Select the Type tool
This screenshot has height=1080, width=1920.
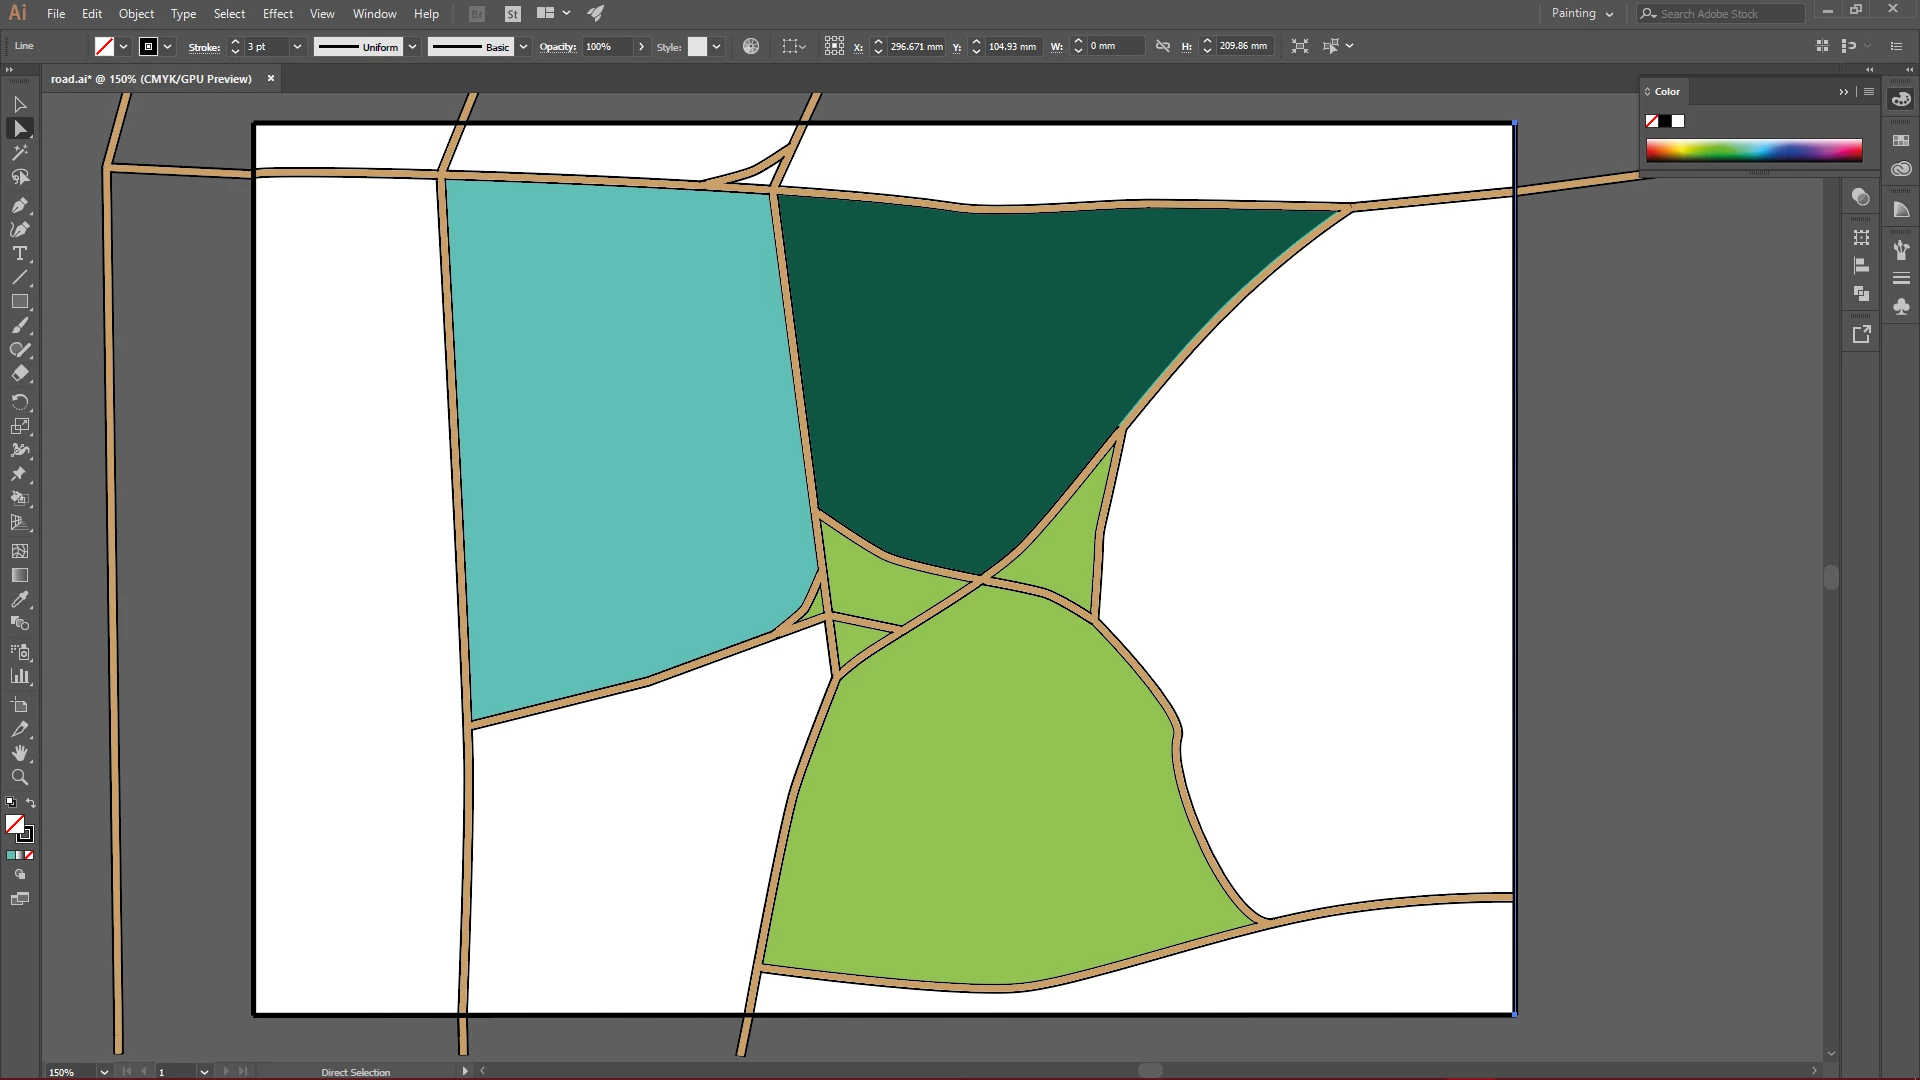19,254
